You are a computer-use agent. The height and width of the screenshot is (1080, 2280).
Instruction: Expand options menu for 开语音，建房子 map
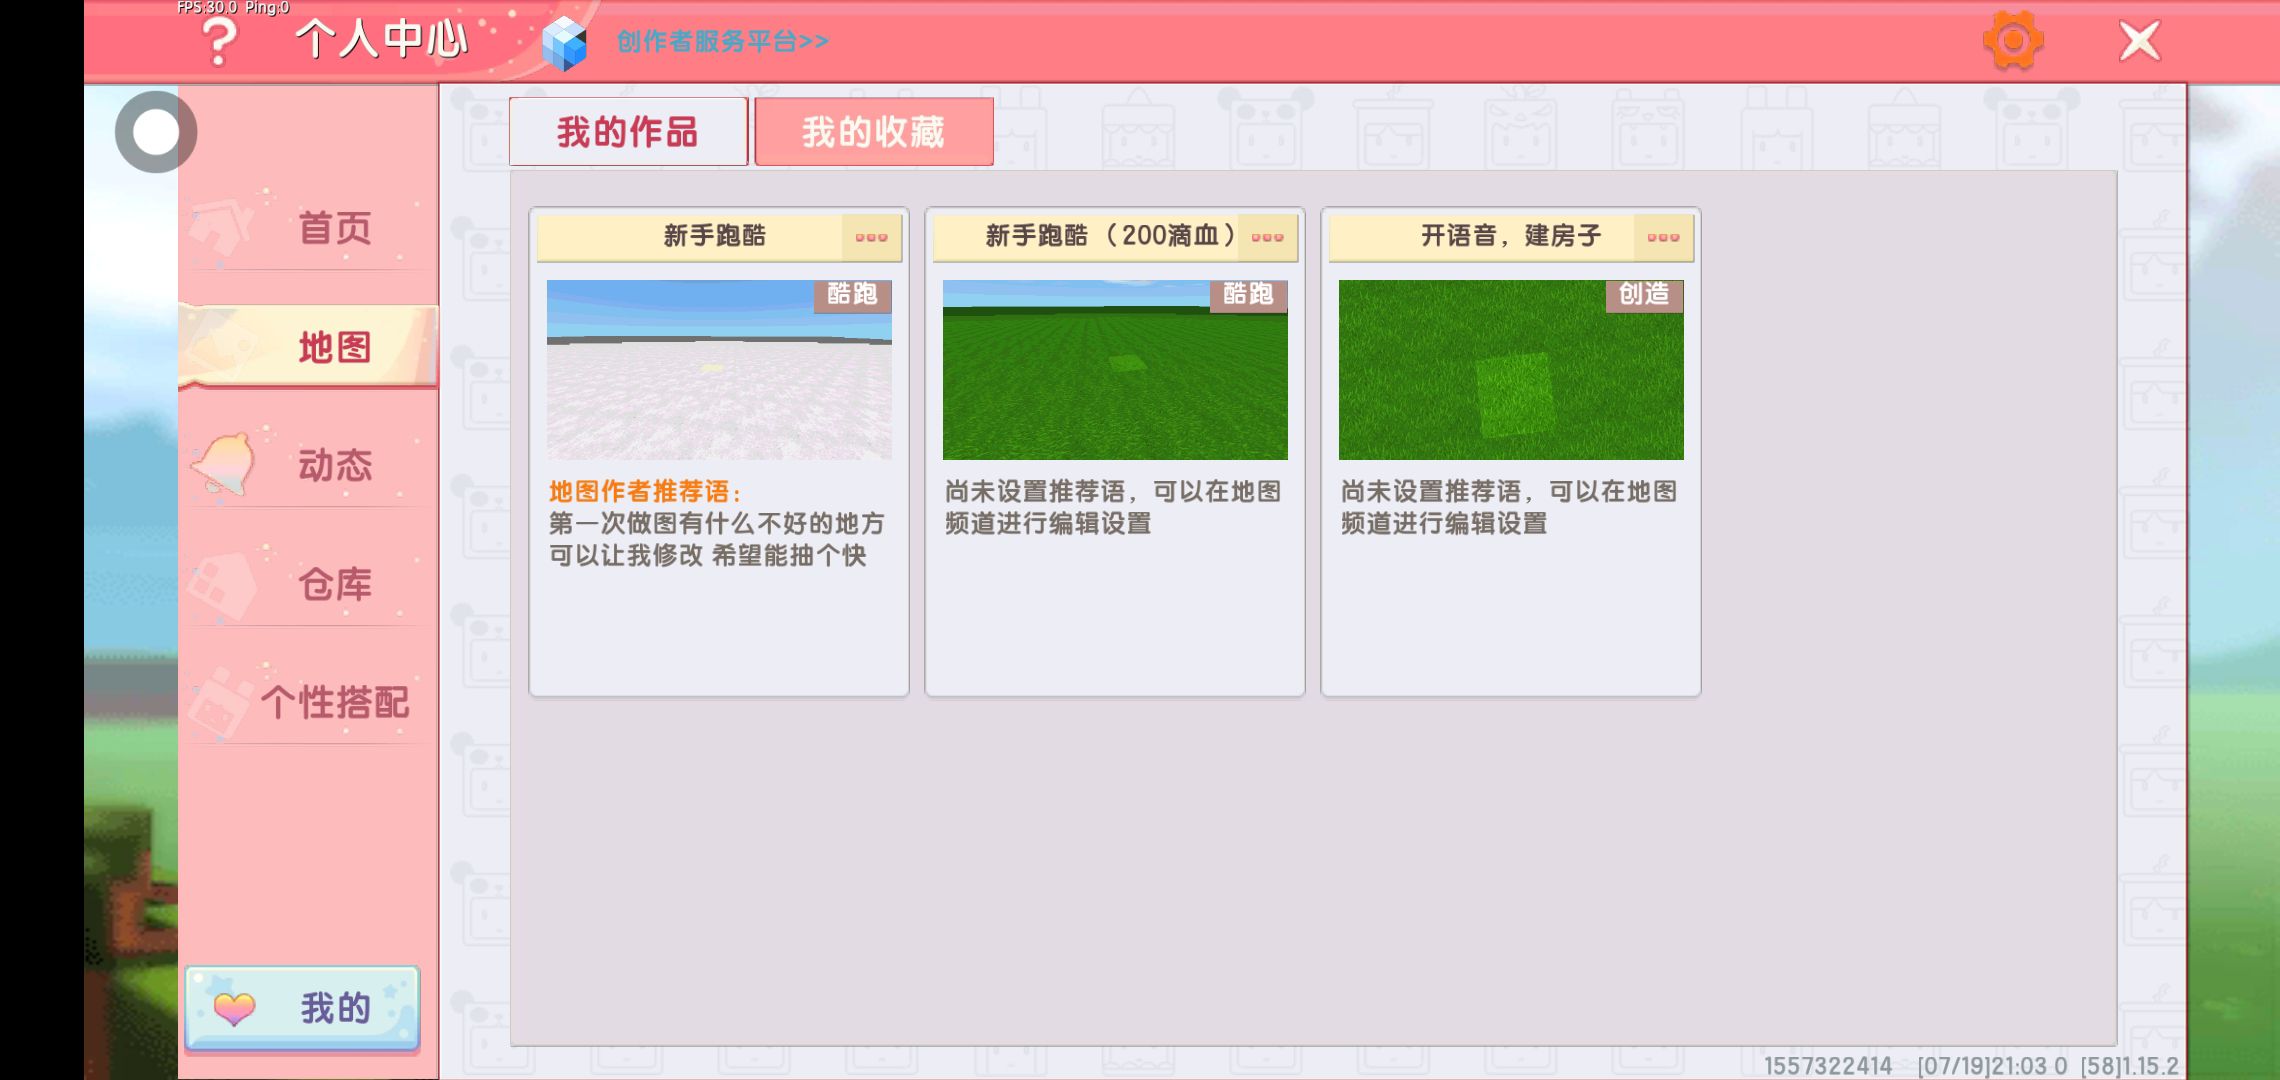coord(1663,237)
